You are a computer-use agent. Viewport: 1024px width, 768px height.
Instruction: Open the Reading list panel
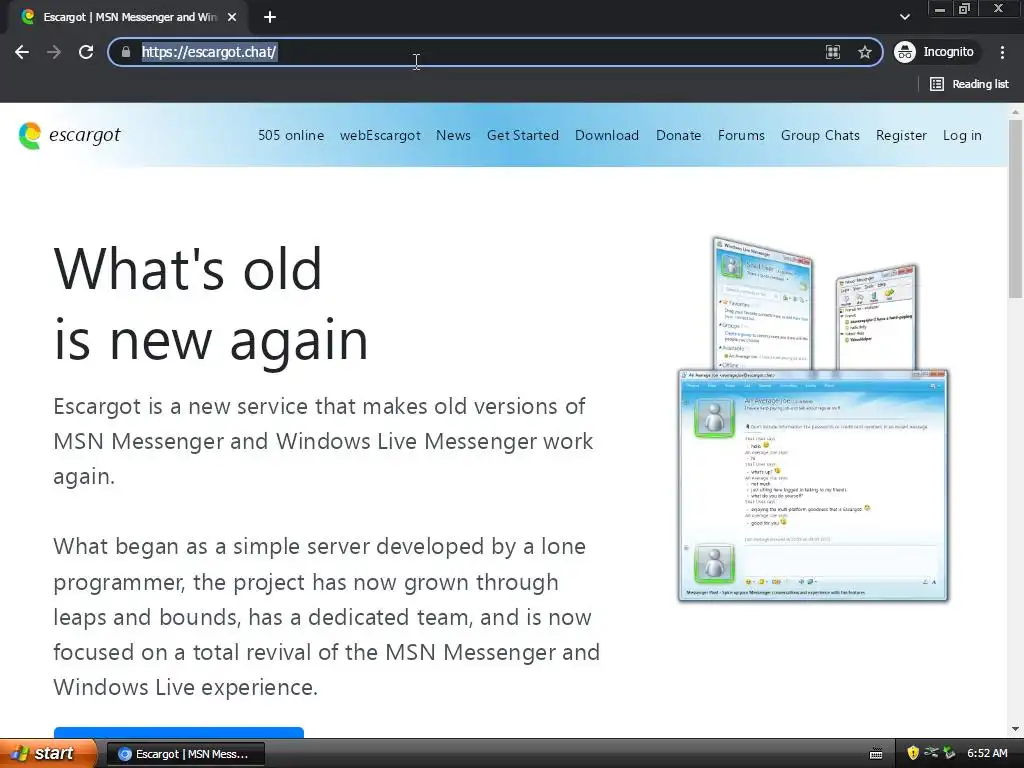pos(969,84)
